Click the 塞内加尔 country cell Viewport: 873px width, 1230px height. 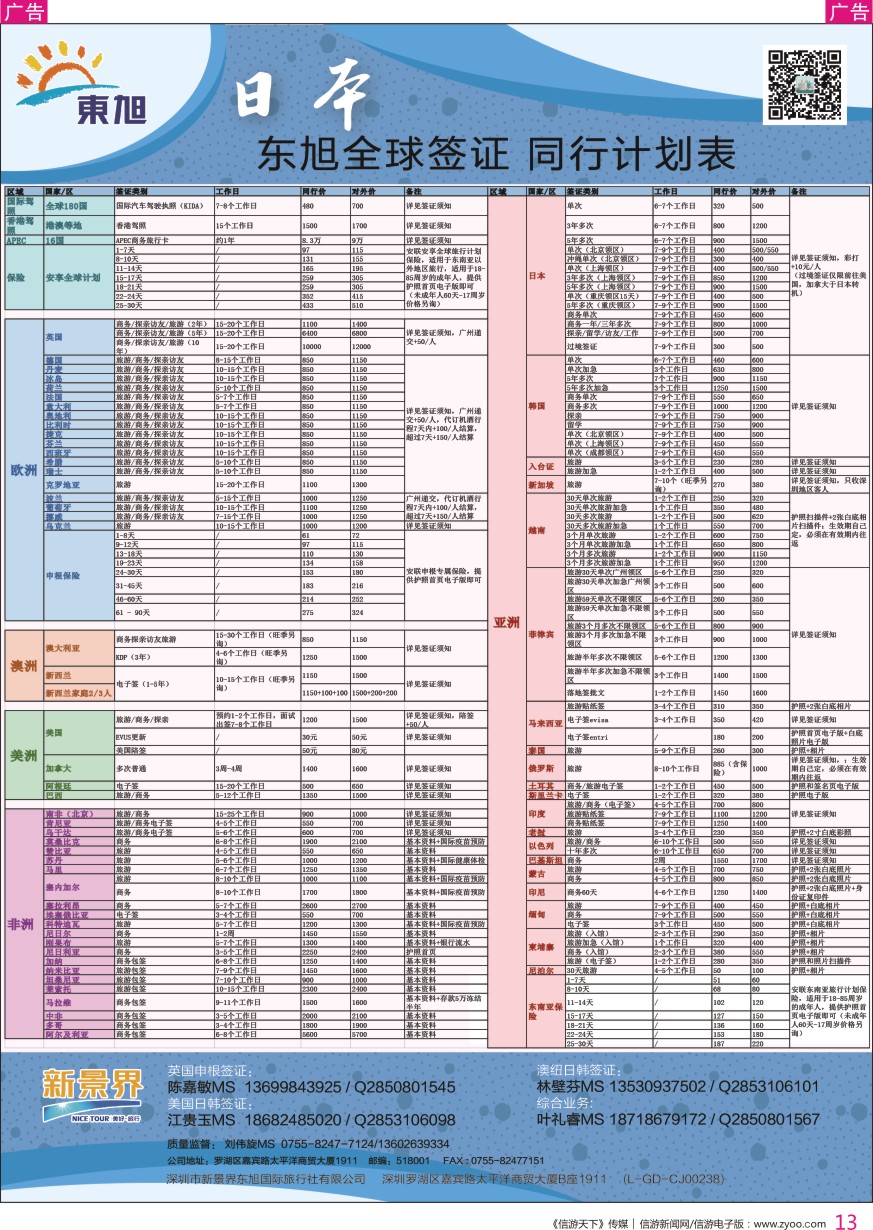click(79, 887)
